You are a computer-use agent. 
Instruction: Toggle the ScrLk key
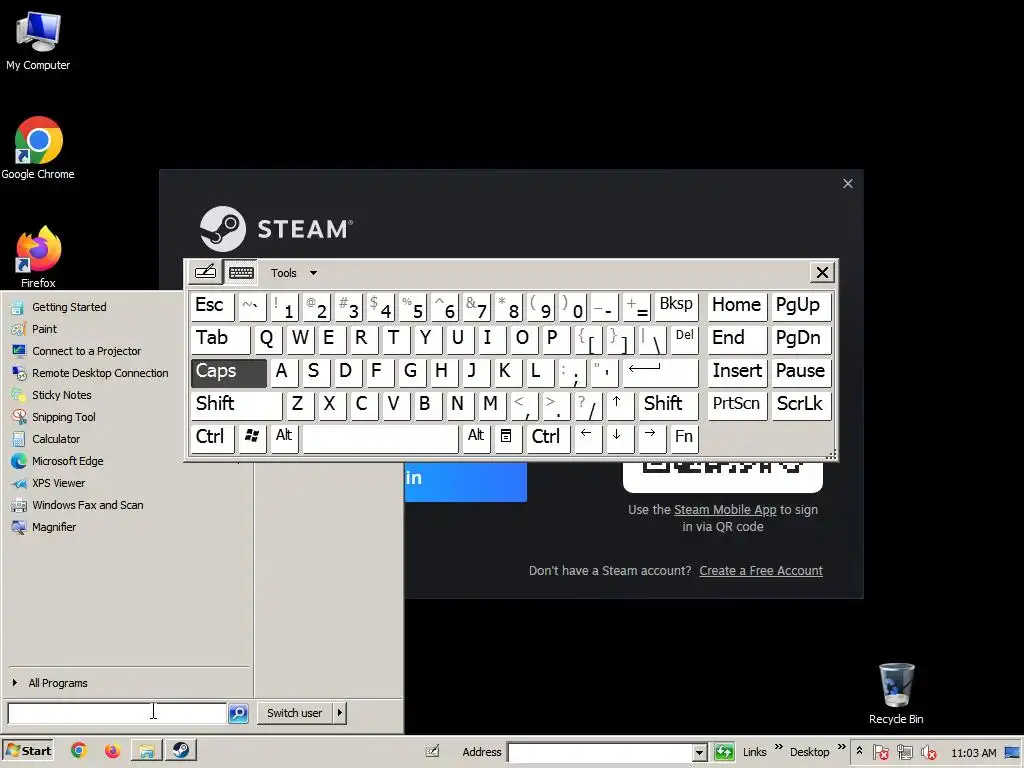point(801,405)
